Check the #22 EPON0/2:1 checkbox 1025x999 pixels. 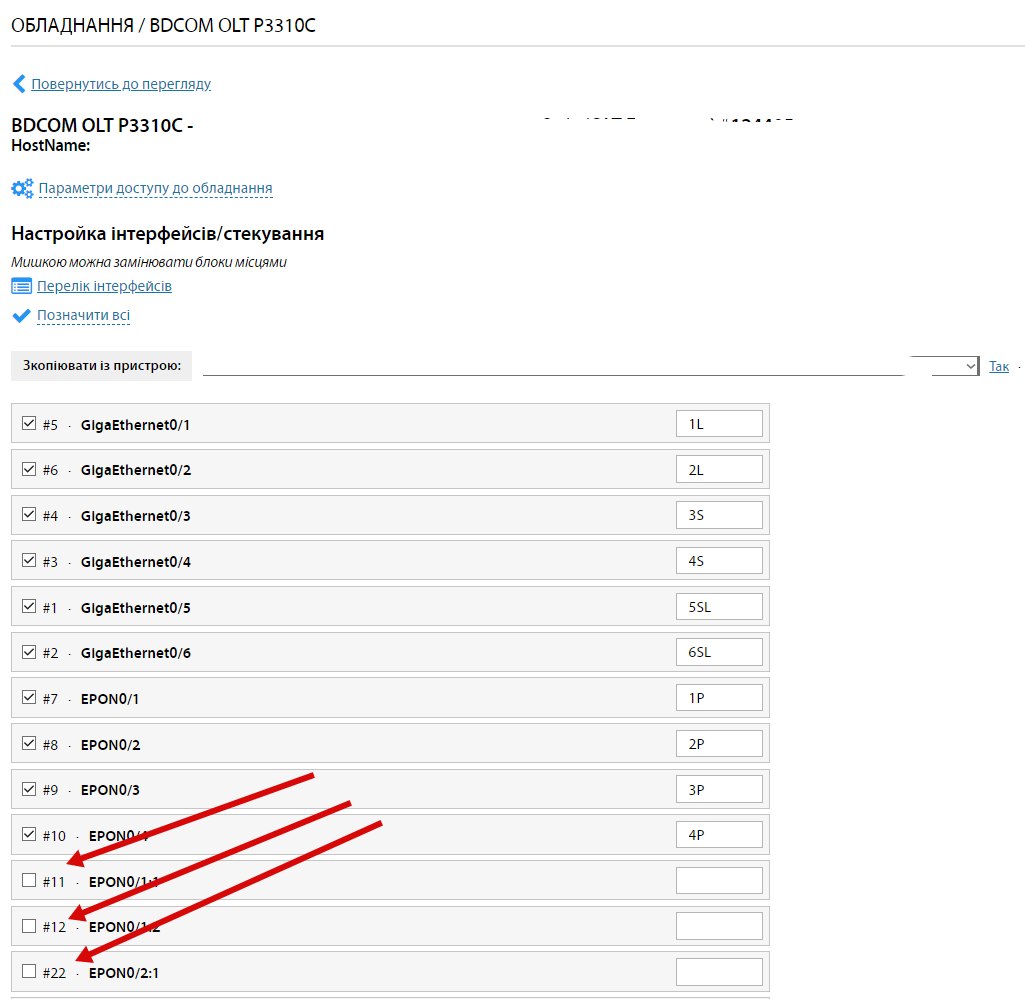29,971
